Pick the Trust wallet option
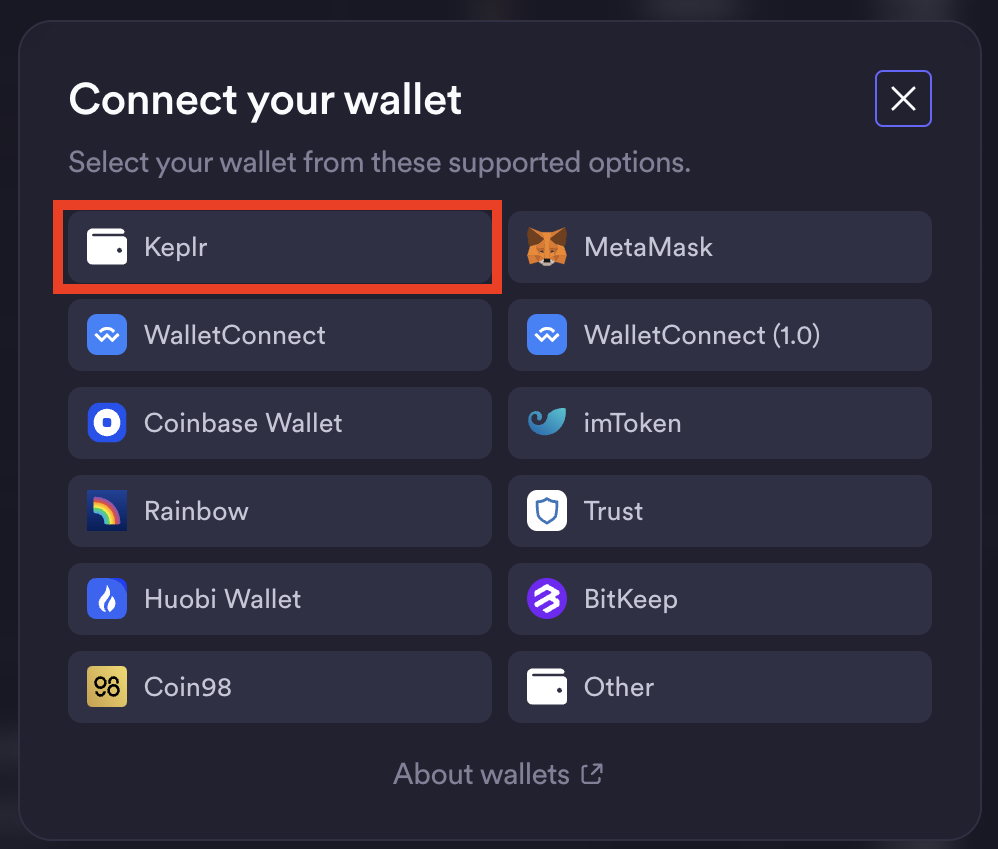The width and height of the screenshot is (998, 849). tap(719, 511)
